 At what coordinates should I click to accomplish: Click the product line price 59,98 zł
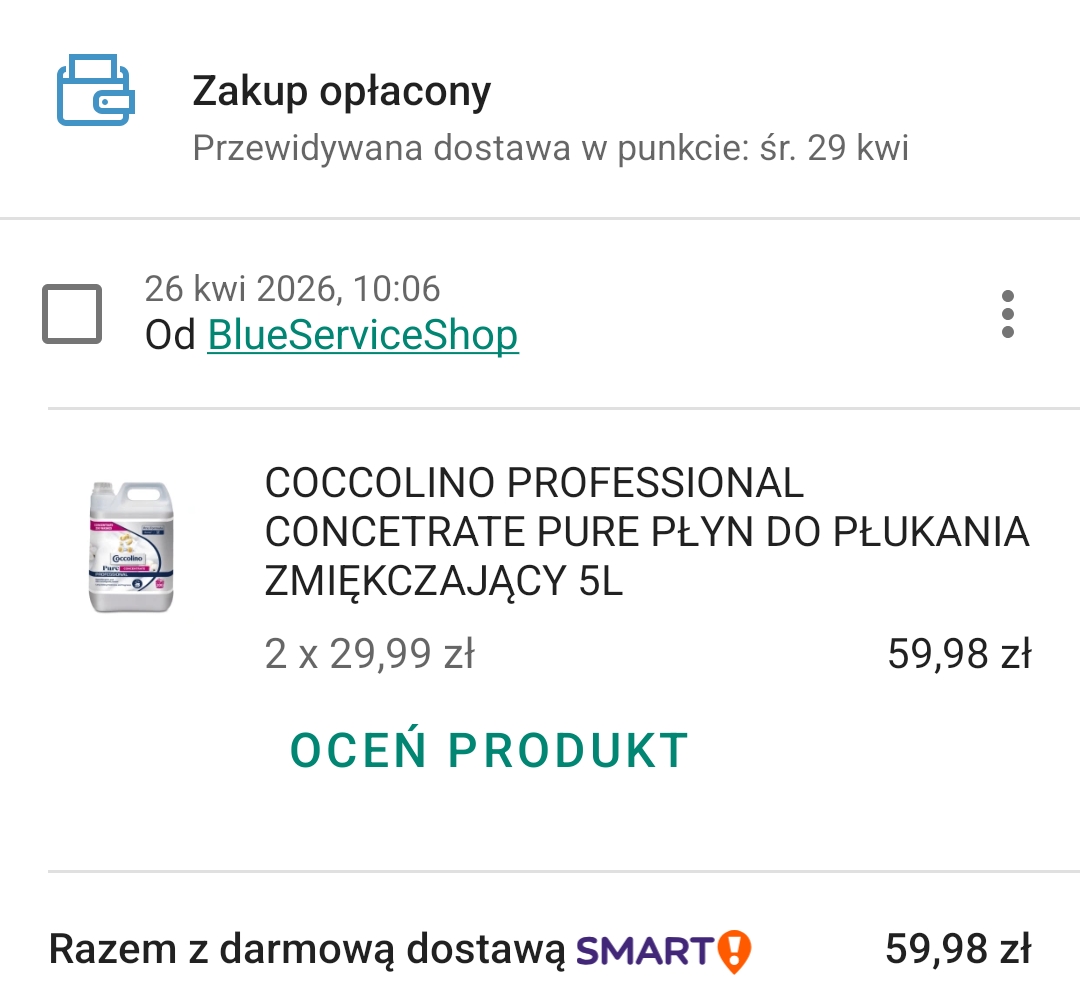pos(959,654)
